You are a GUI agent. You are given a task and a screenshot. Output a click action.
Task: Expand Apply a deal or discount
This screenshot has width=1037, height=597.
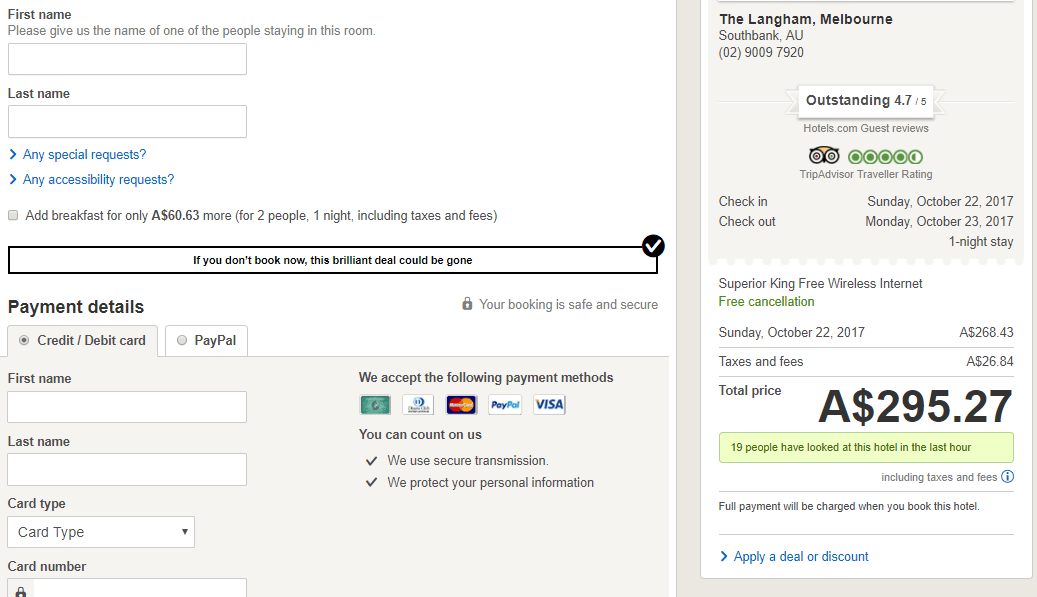tap(800, 556)
